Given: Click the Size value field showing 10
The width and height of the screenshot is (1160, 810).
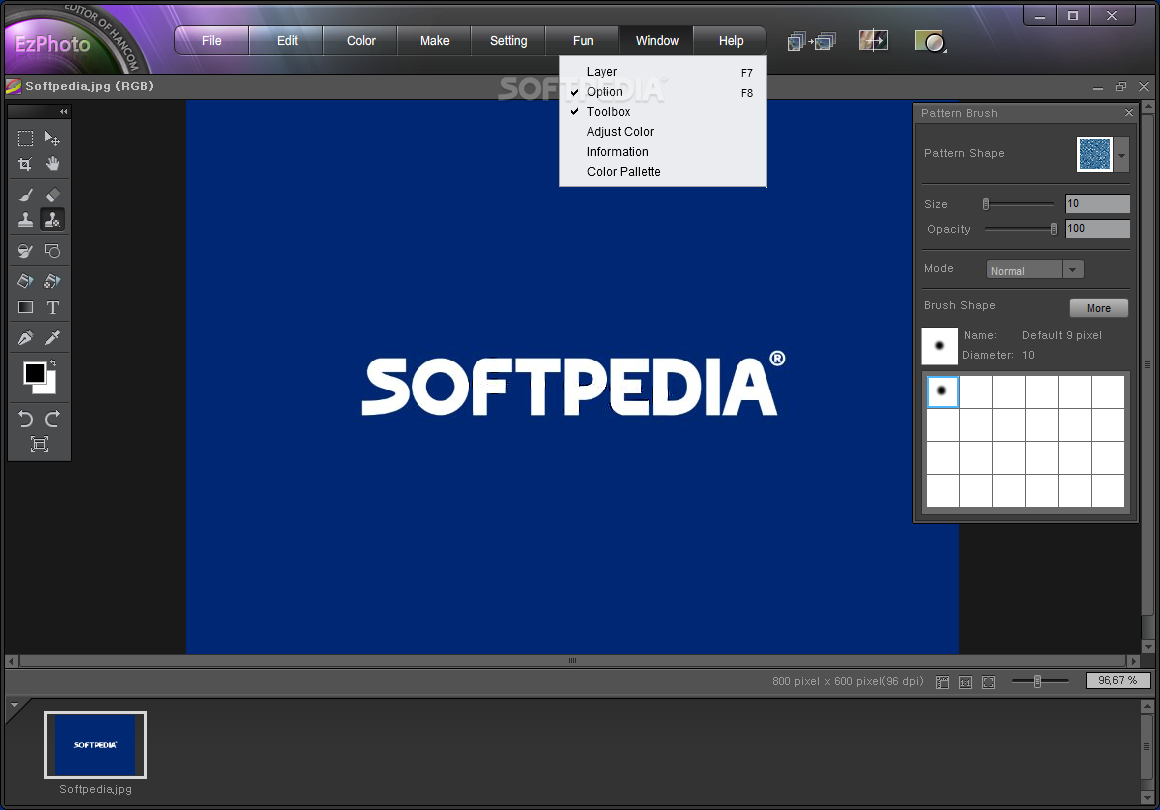Looking at the screenshot, I should 1097,203.
